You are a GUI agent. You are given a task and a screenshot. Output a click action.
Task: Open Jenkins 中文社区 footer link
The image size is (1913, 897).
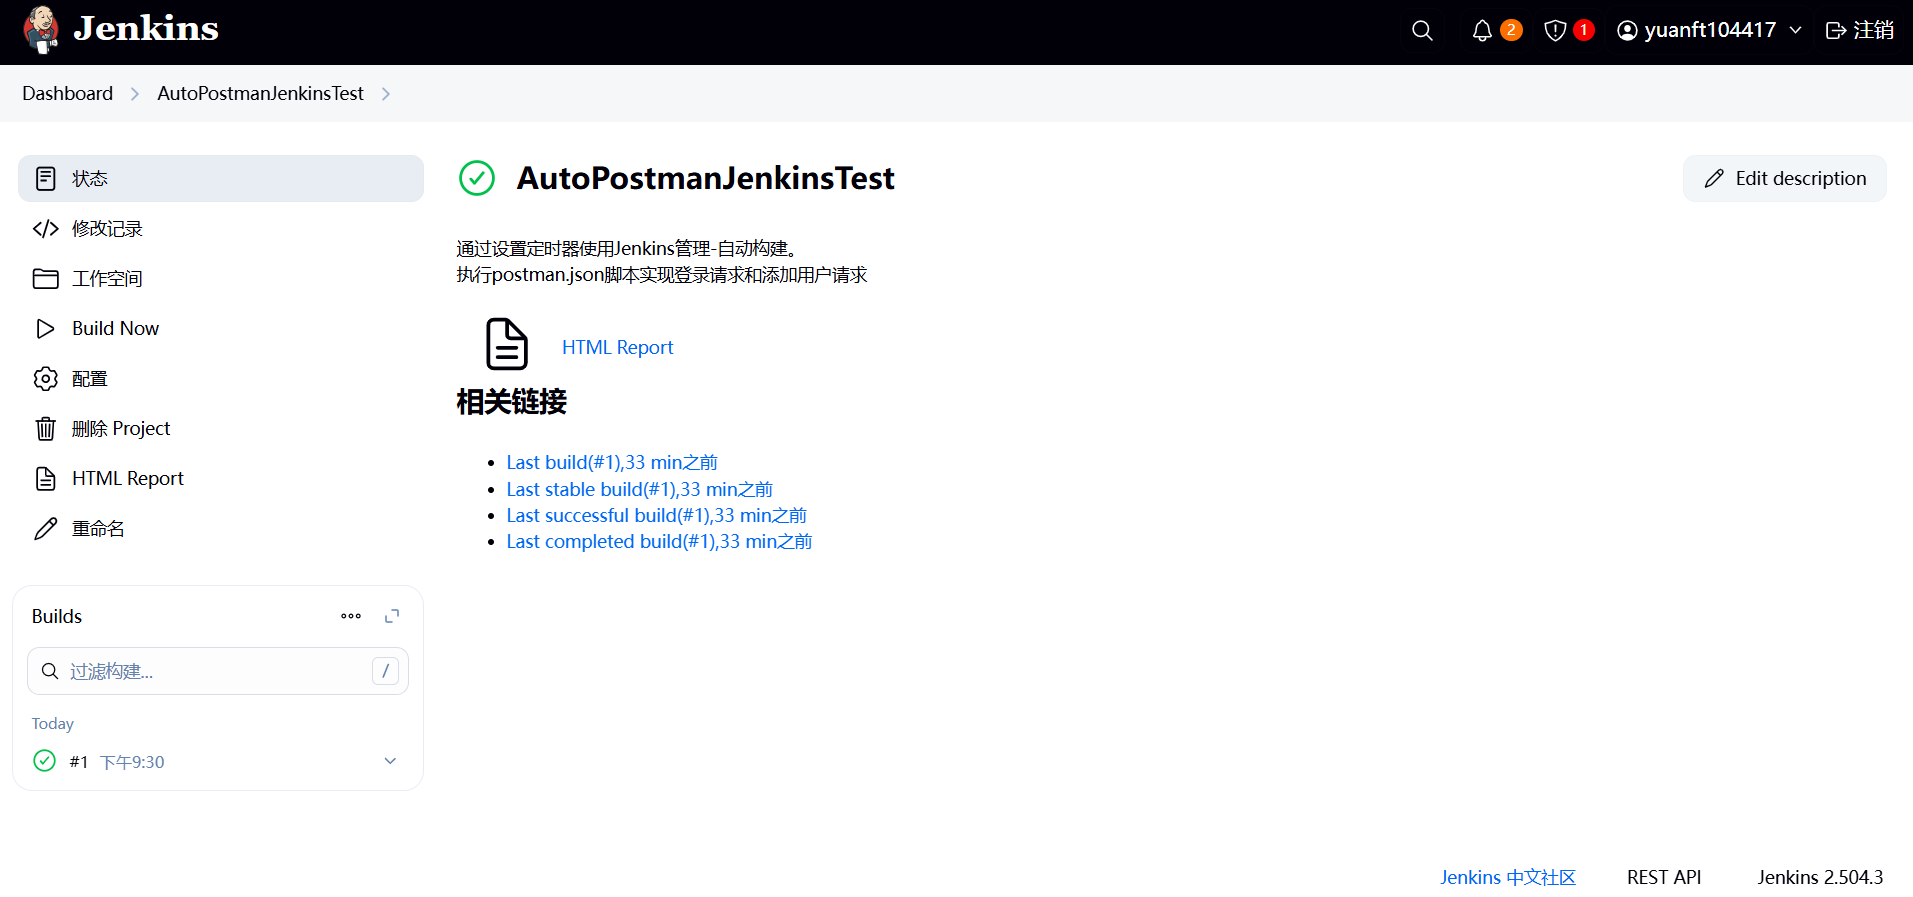point(1508,877)
